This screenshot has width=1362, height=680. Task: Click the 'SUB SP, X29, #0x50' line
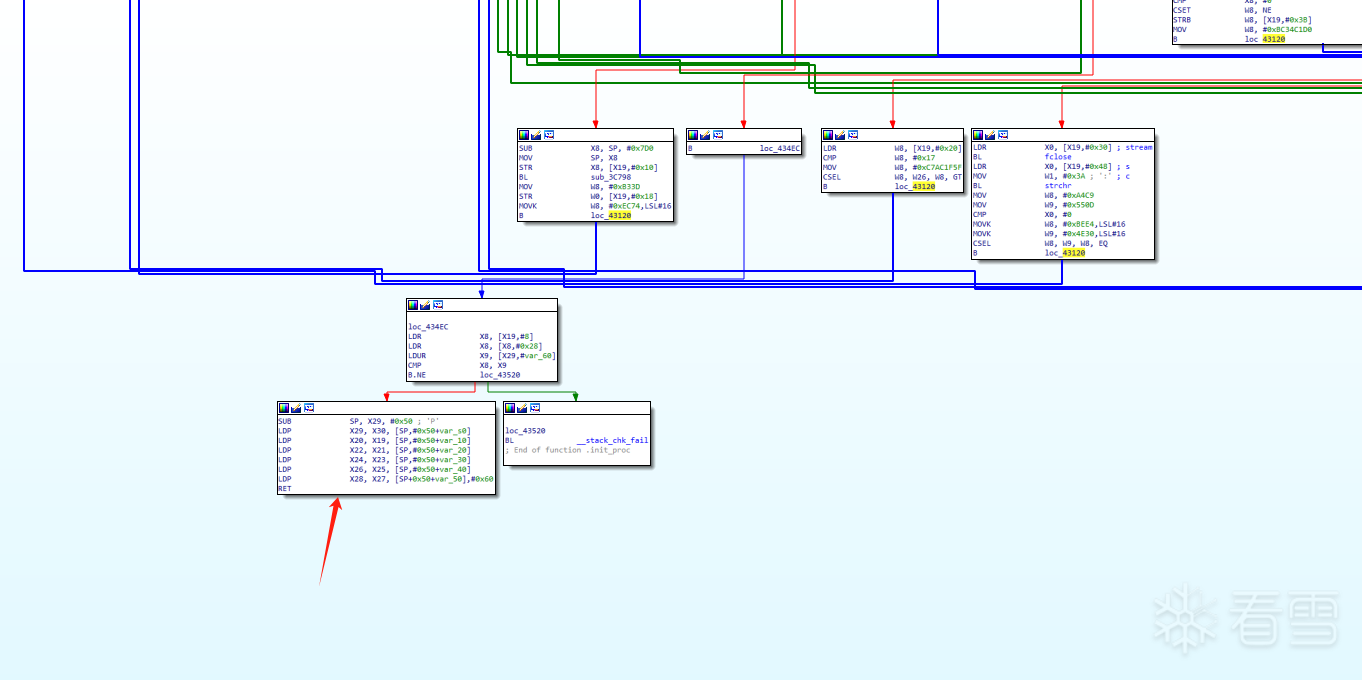[359, 421]
